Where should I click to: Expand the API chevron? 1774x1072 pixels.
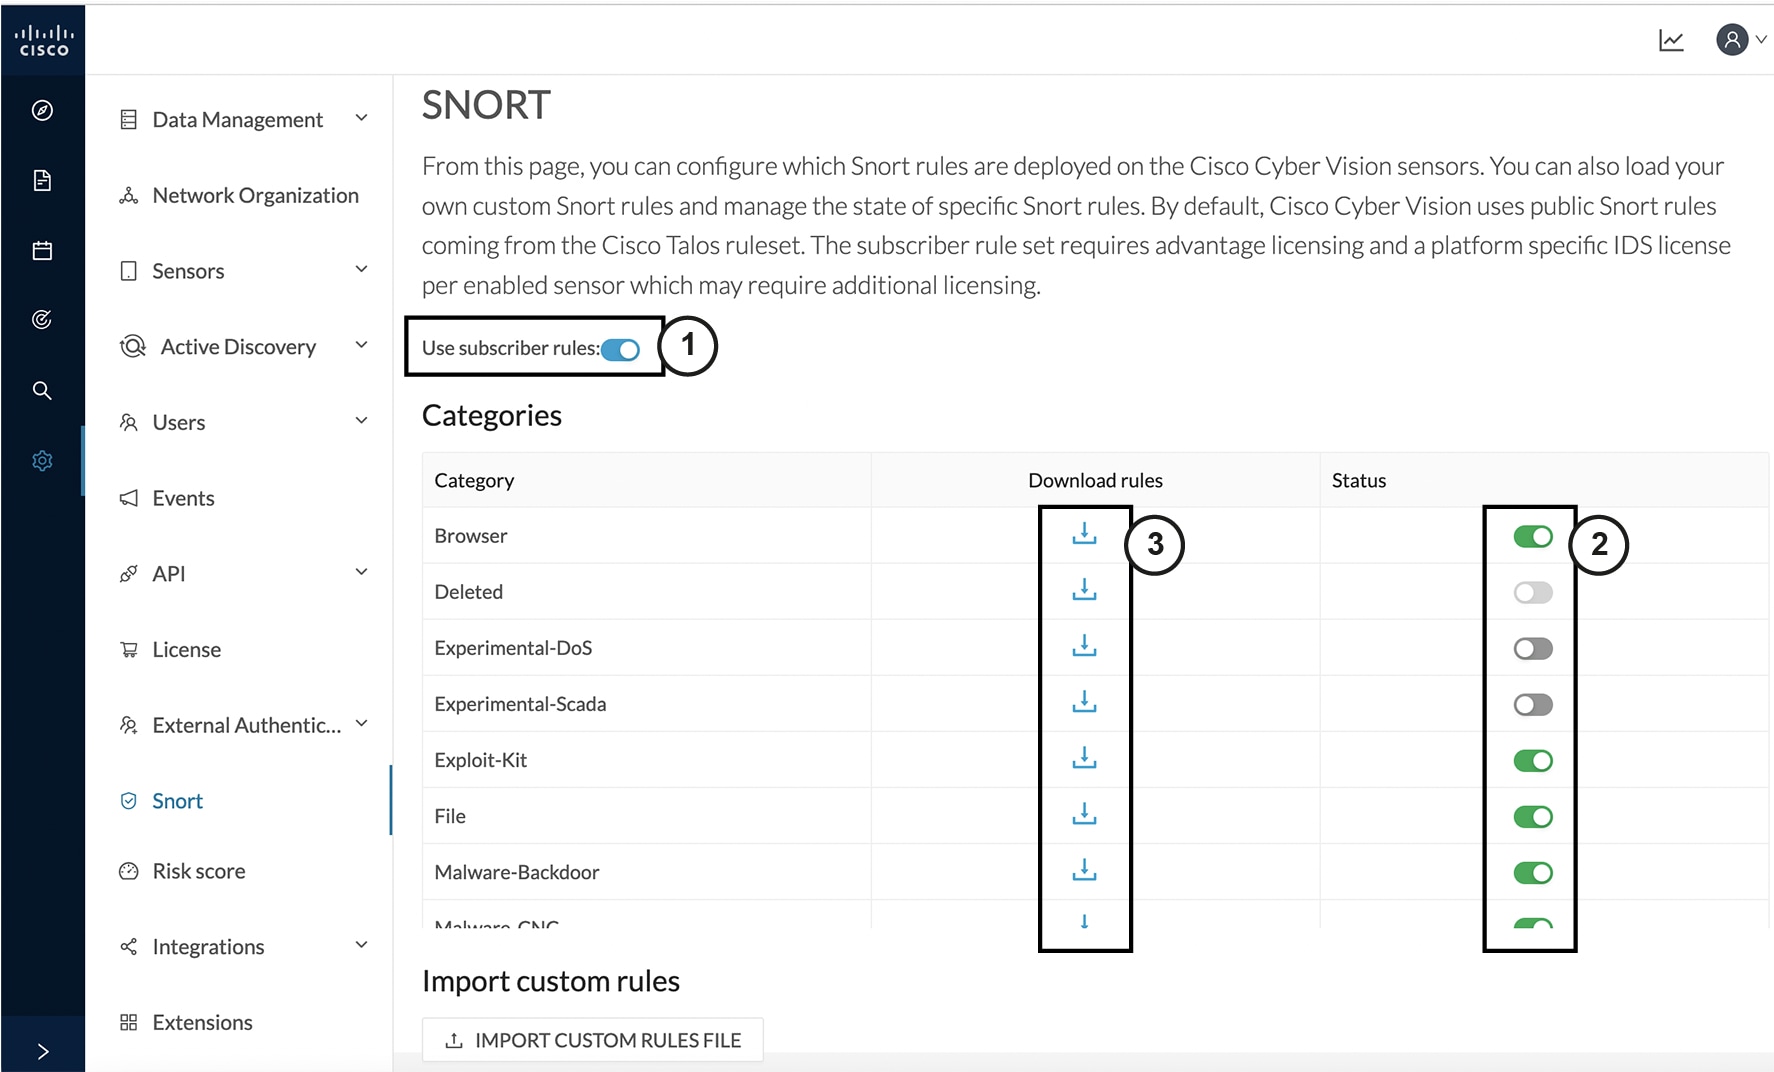(361, 572)
